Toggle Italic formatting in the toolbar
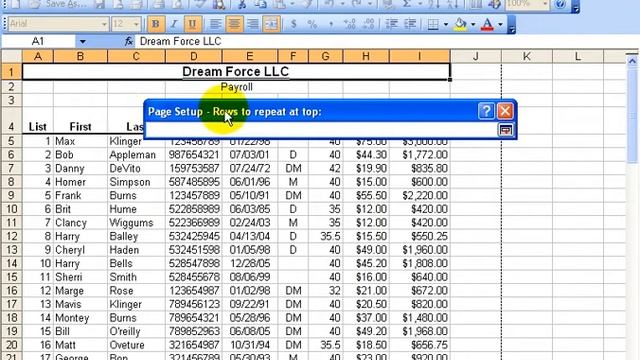The height and width of the screenshot is (360, 640). [174, 24]
